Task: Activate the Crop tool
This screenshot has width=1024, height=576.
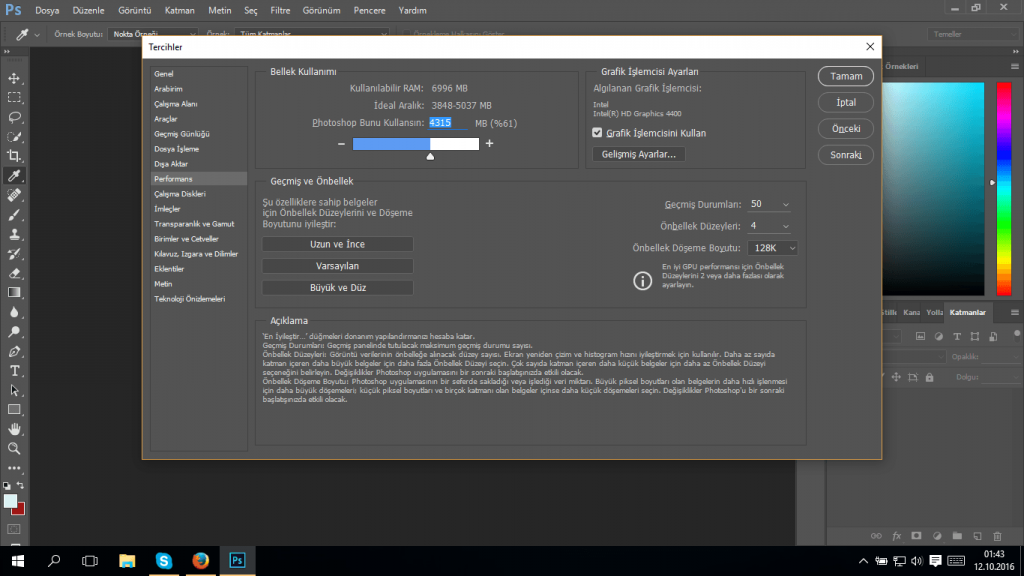Action: coord(13,156)
